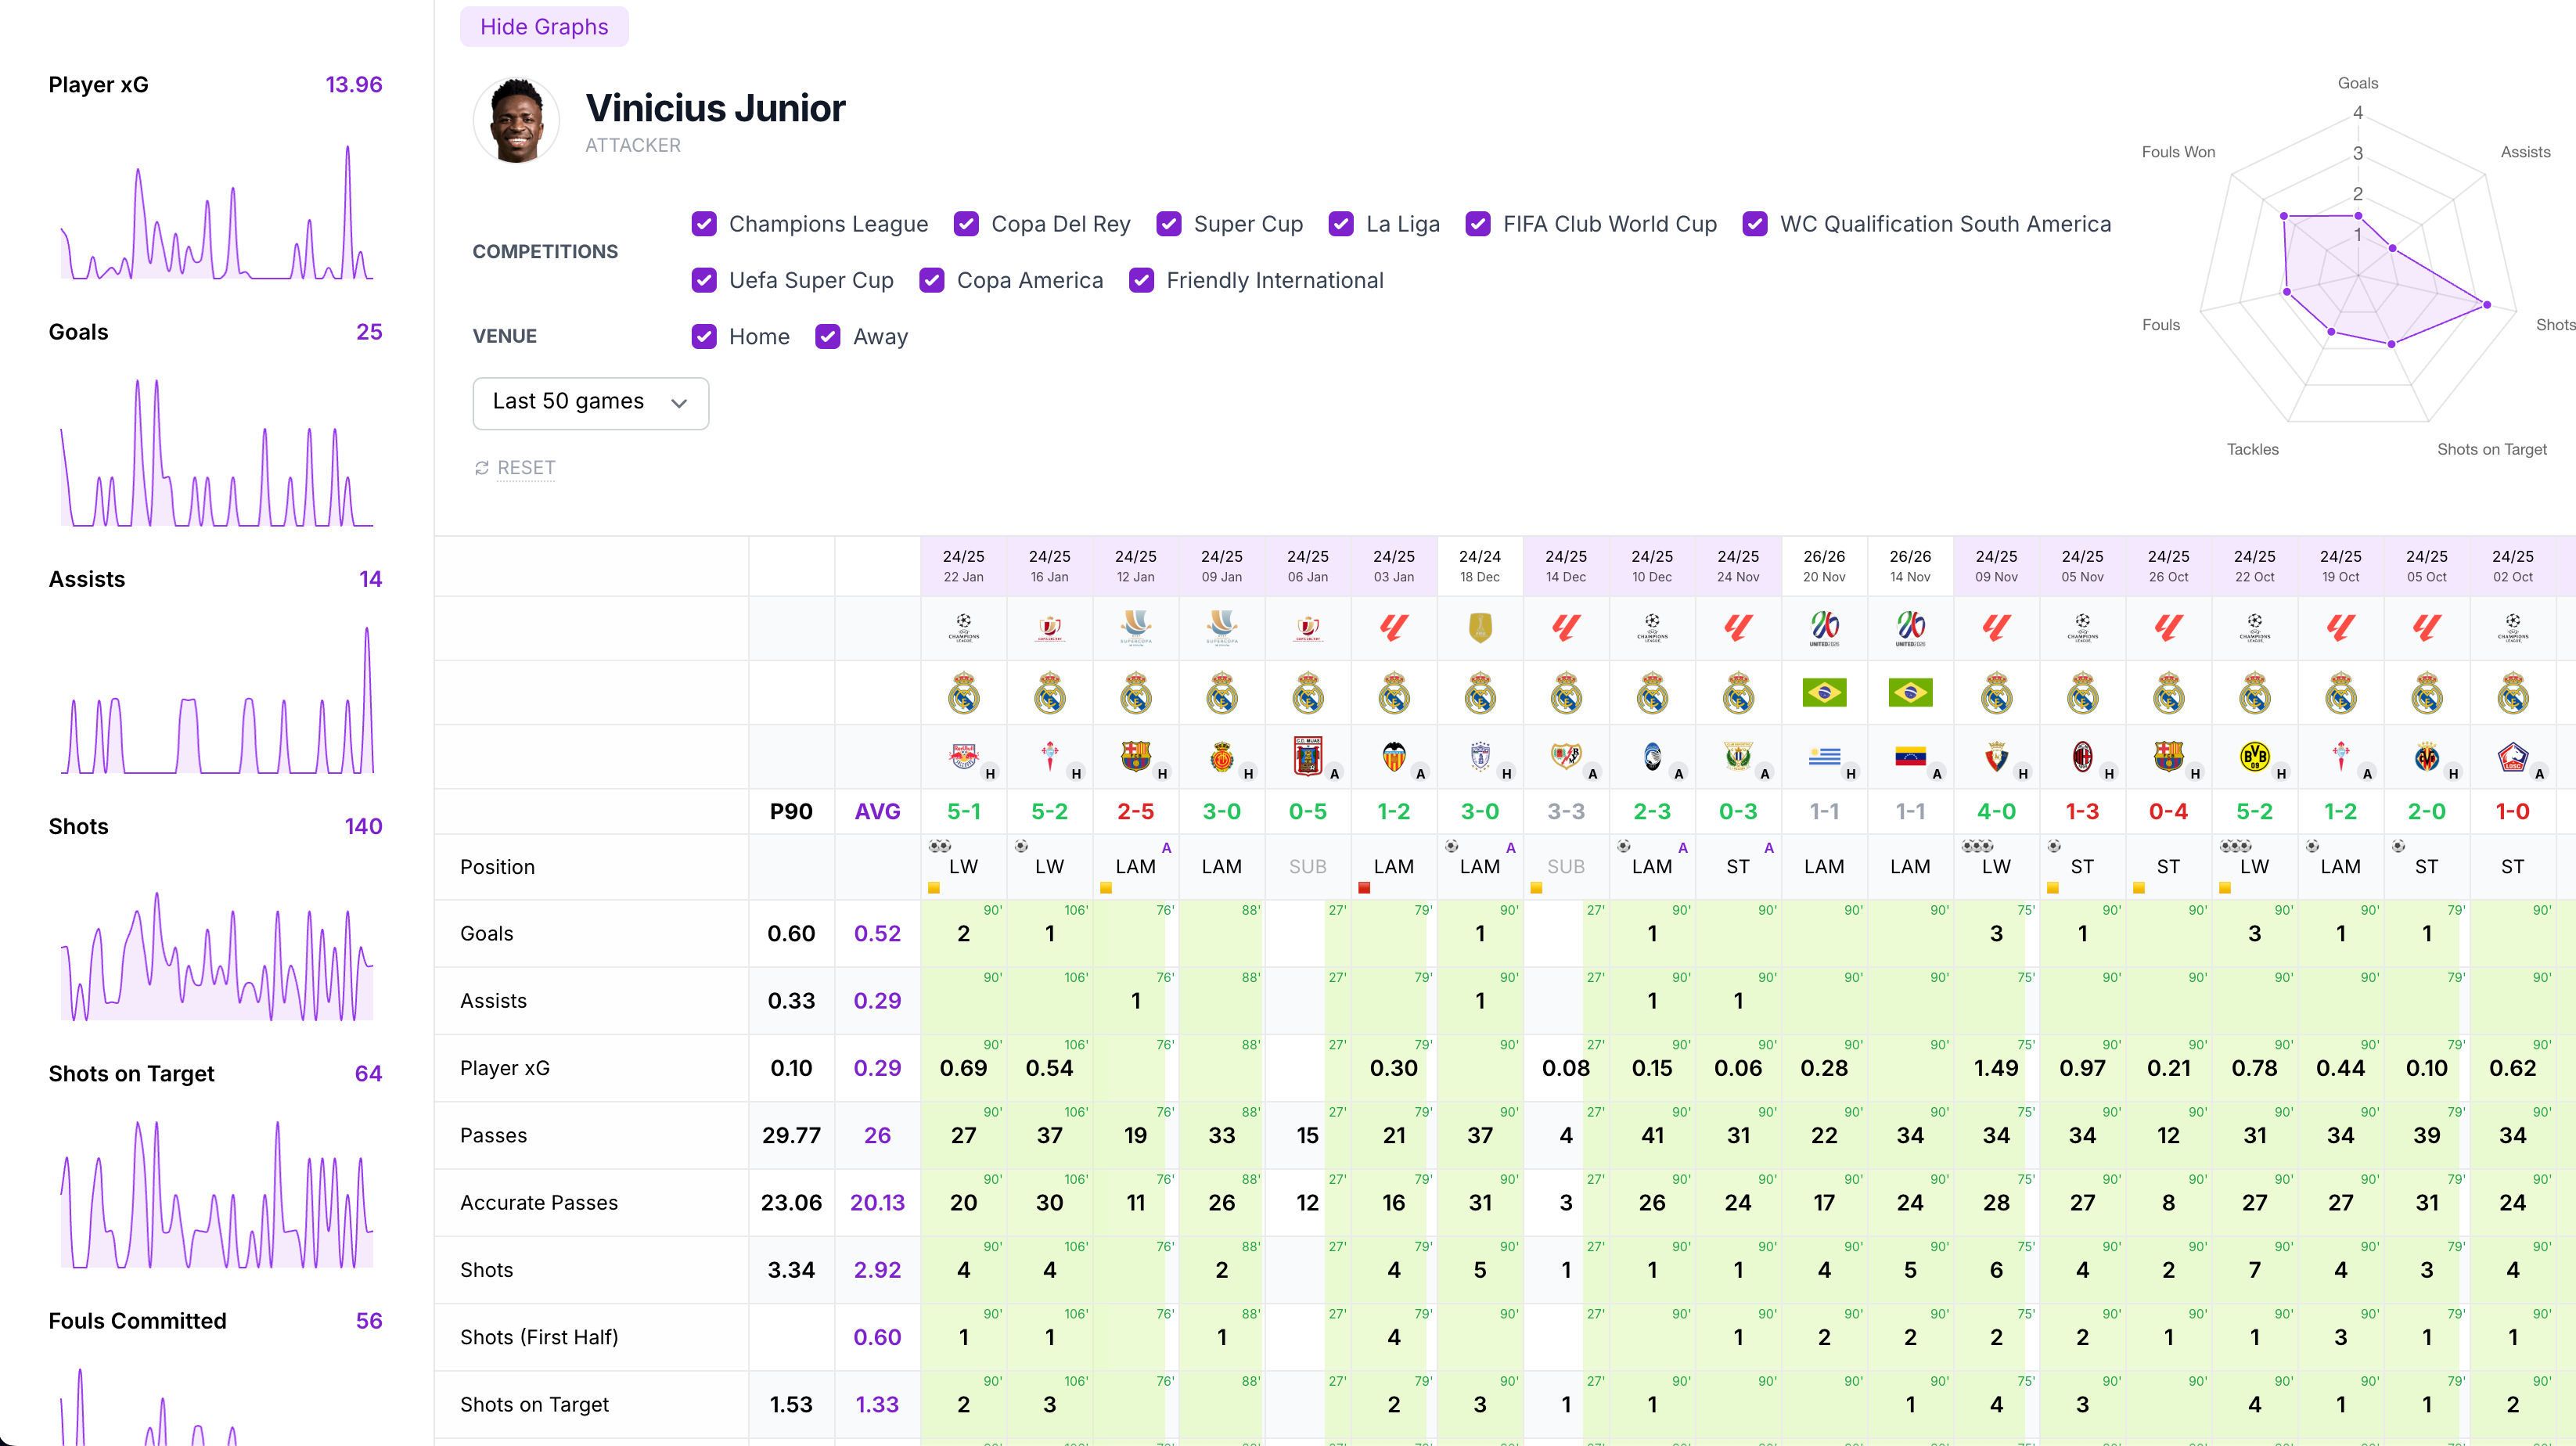Open the Last 50 games dropdown
This screenshot has height=1446, width=2576.
(x=590, y=403)
